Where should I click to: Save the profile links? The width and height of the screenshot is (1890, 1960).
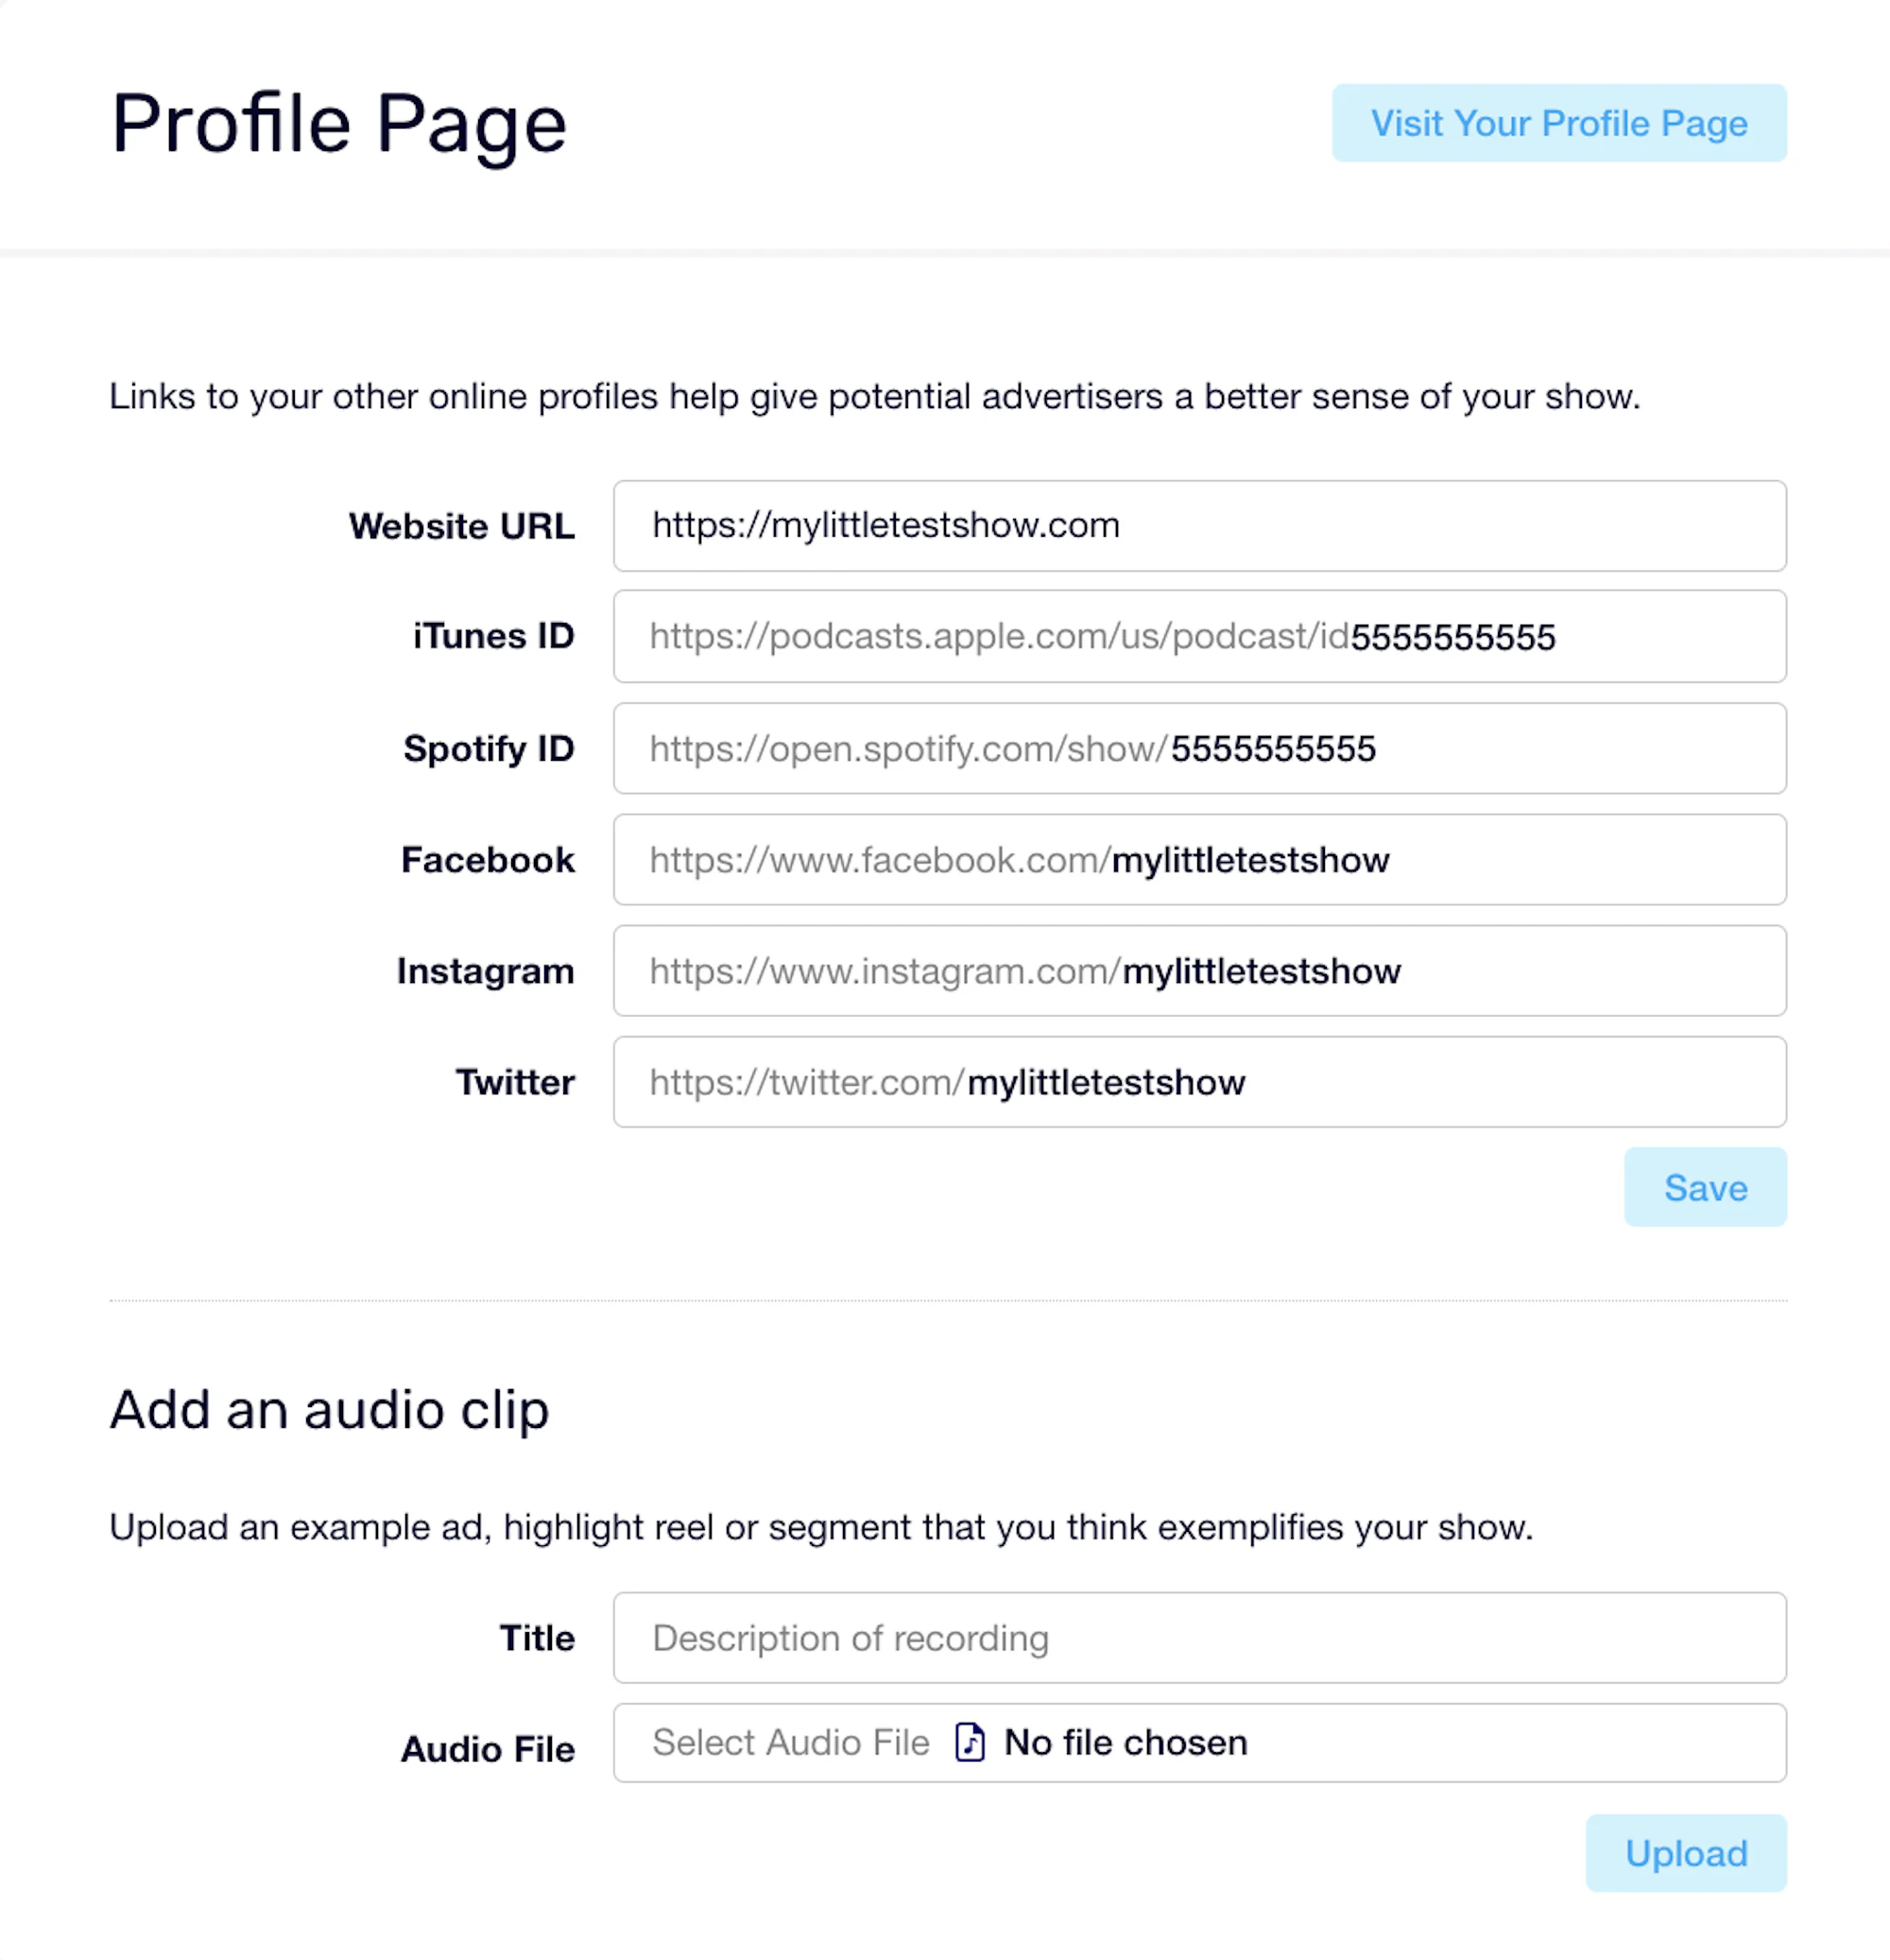click(x=1704, y=1187)
